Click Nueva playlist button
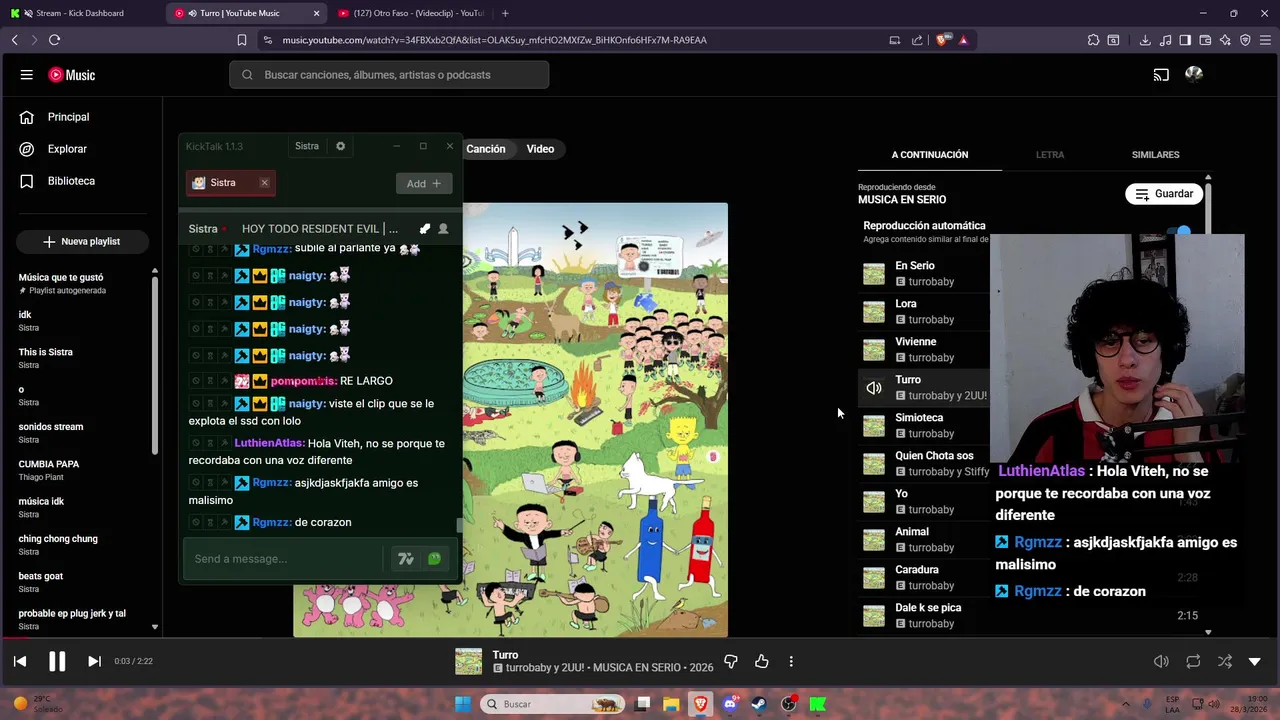Screen dimensions: 1280x720 (82, 242)
